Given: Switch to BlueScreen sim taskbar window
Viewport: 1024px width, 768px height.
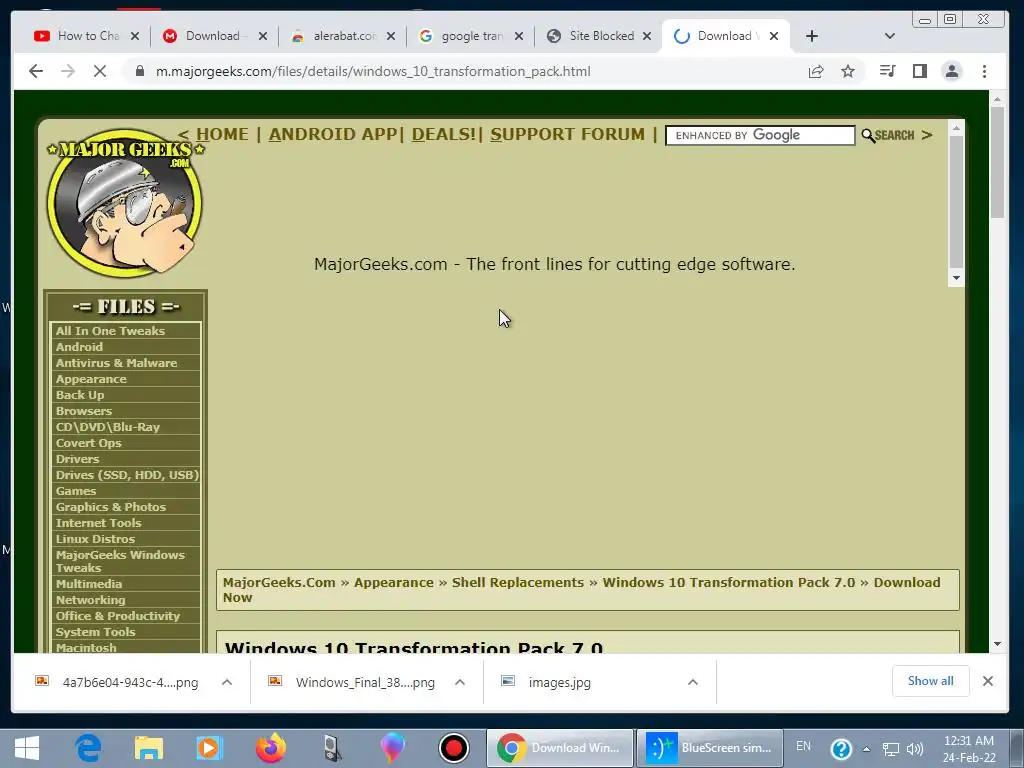Looking at the screenshot, I should tap(709, 748).
